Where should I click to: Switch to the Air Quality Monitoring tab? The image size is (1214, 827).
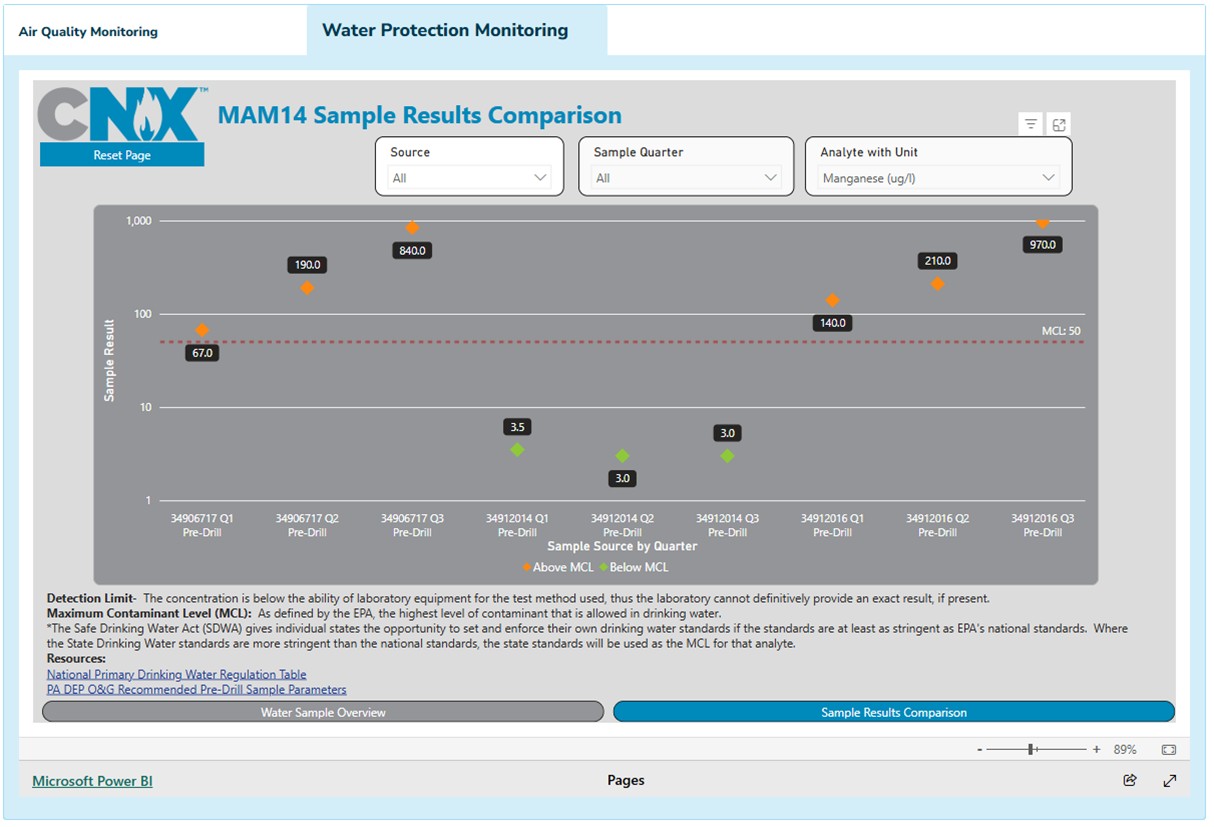point(88,32)
